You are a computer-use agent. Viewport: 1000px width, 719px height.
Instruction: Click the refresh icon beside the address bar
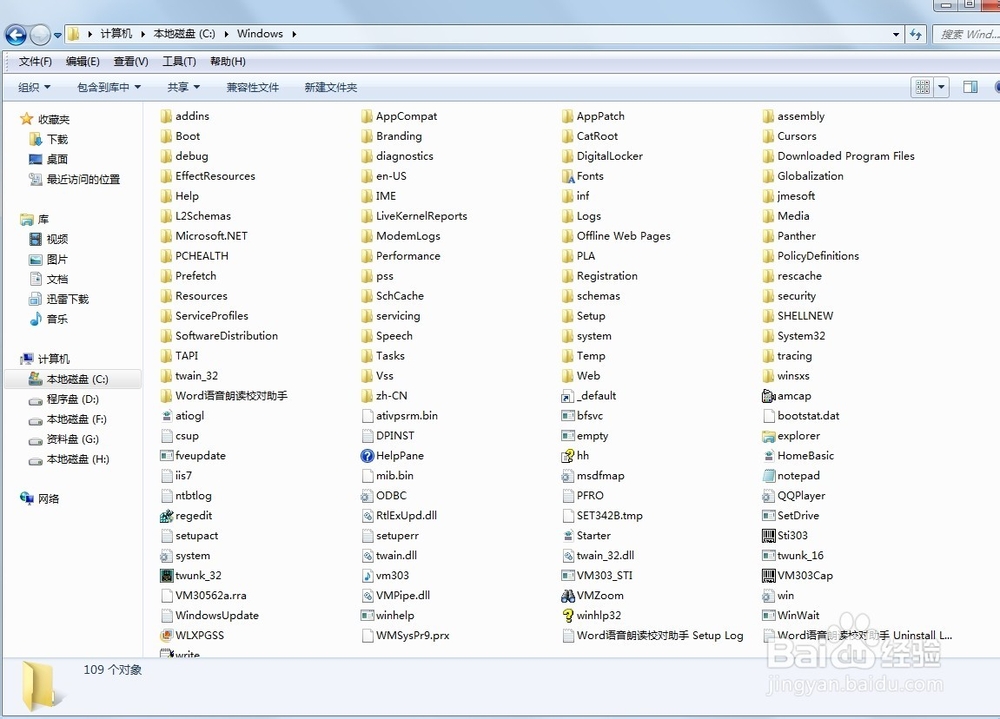tap(917, 33)
